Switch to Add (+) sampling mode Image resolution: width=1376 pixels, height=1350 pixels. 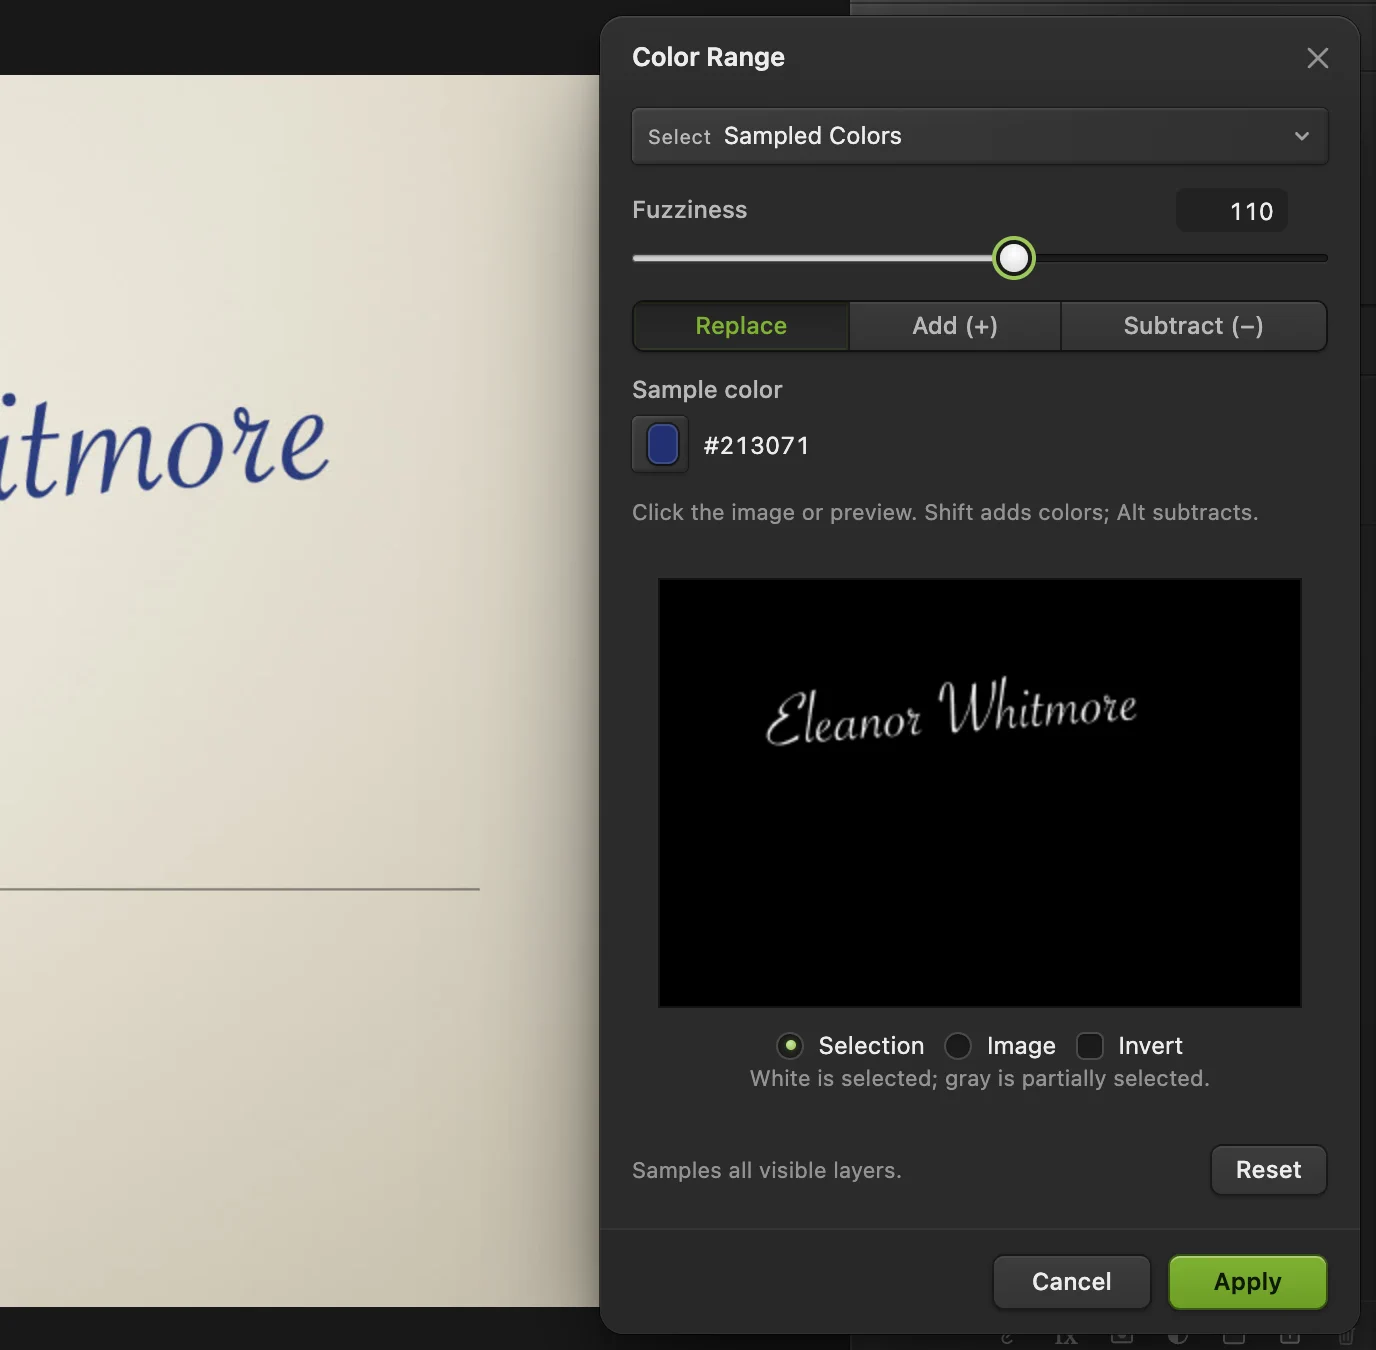[955, 326]
